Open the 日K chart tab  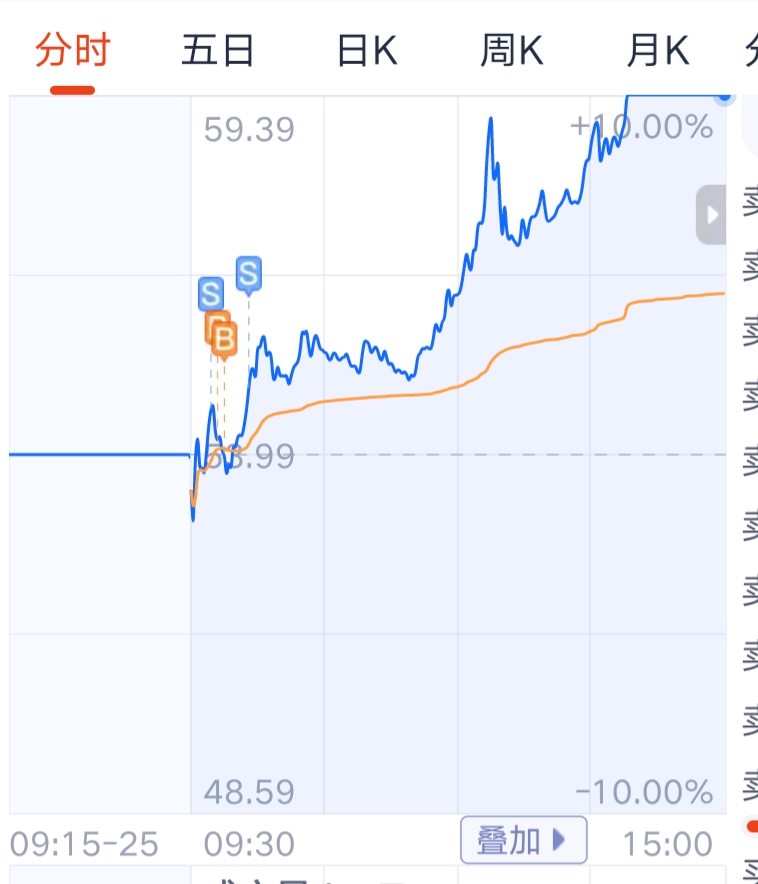coord(367,50)
